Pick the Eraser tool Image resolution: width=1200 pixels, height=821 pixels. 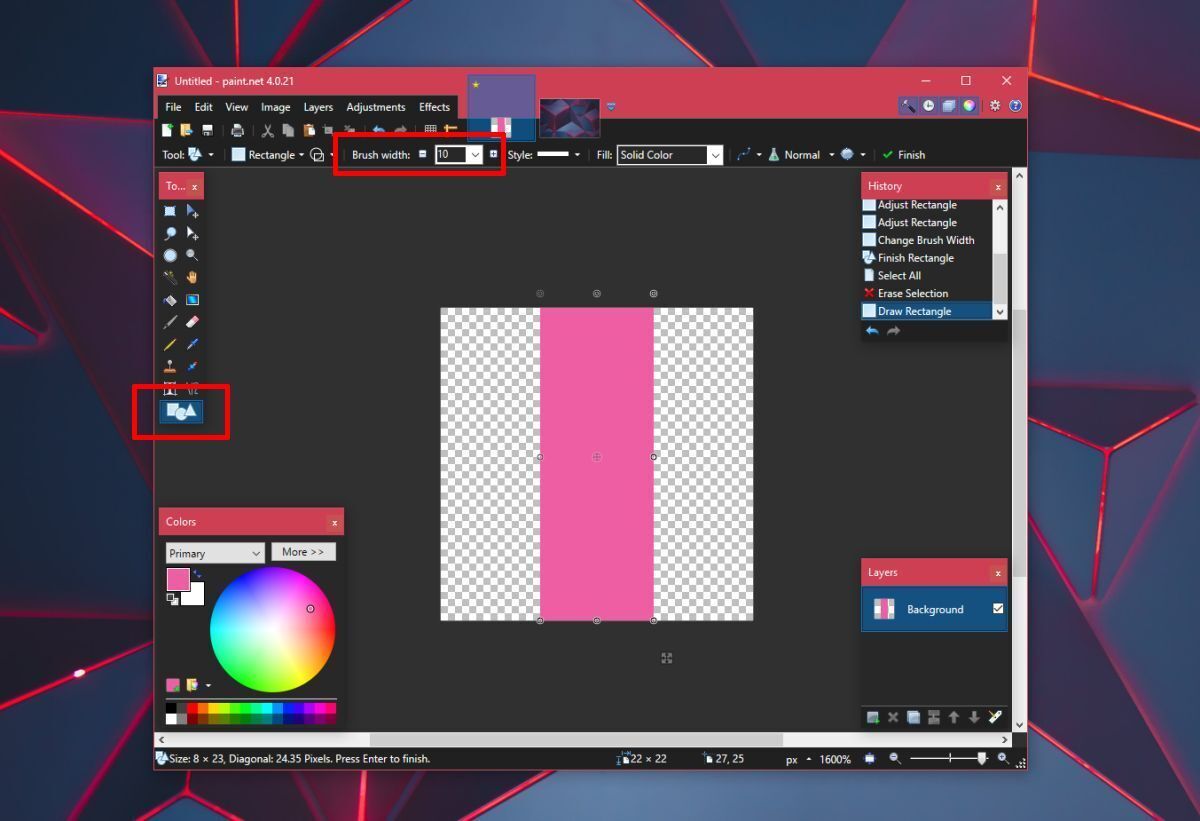point(193,321)
